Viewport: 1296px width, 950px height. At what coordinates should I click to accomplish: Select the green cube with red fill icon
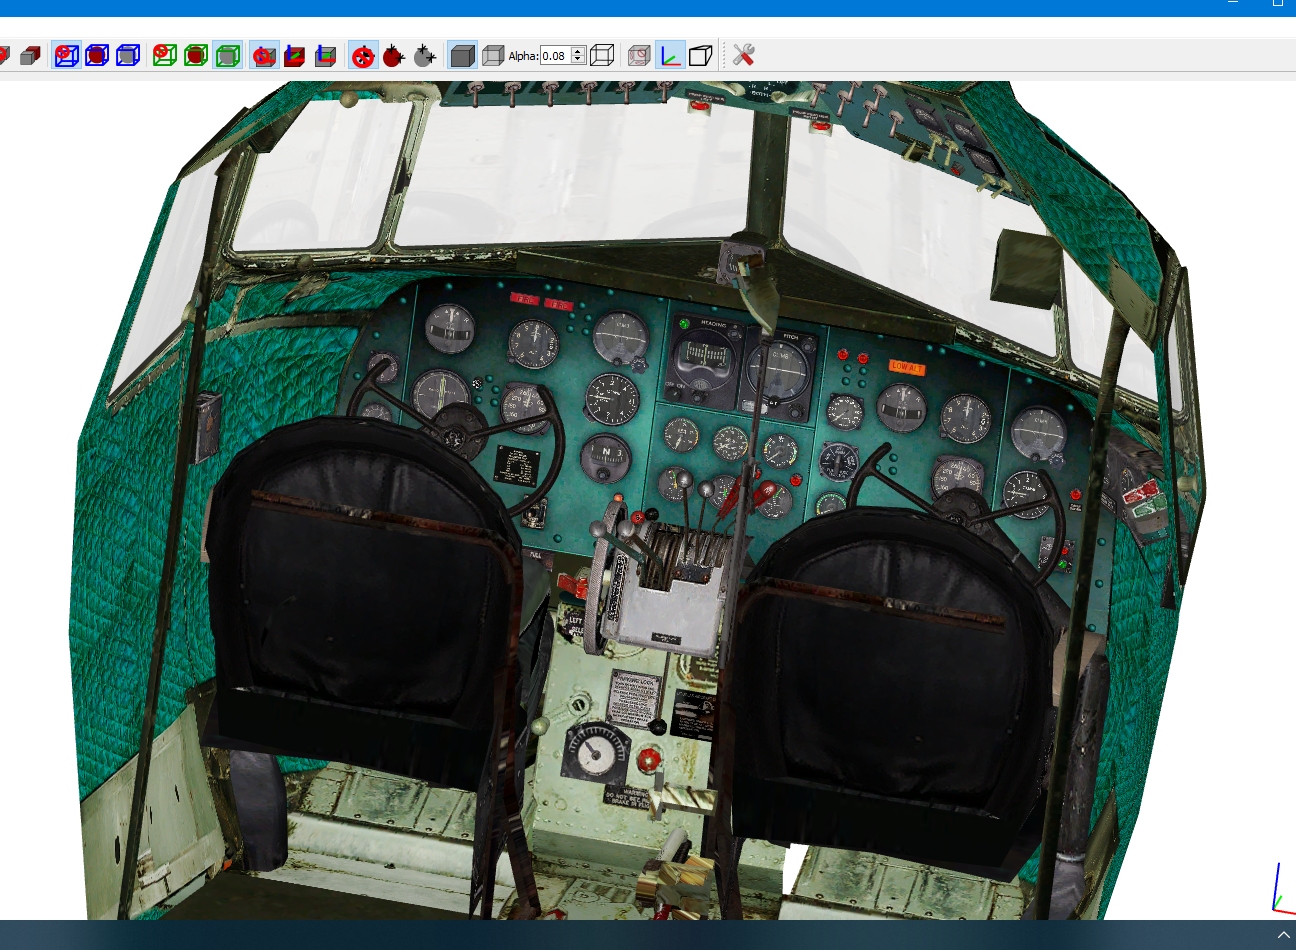pos(196,55)
